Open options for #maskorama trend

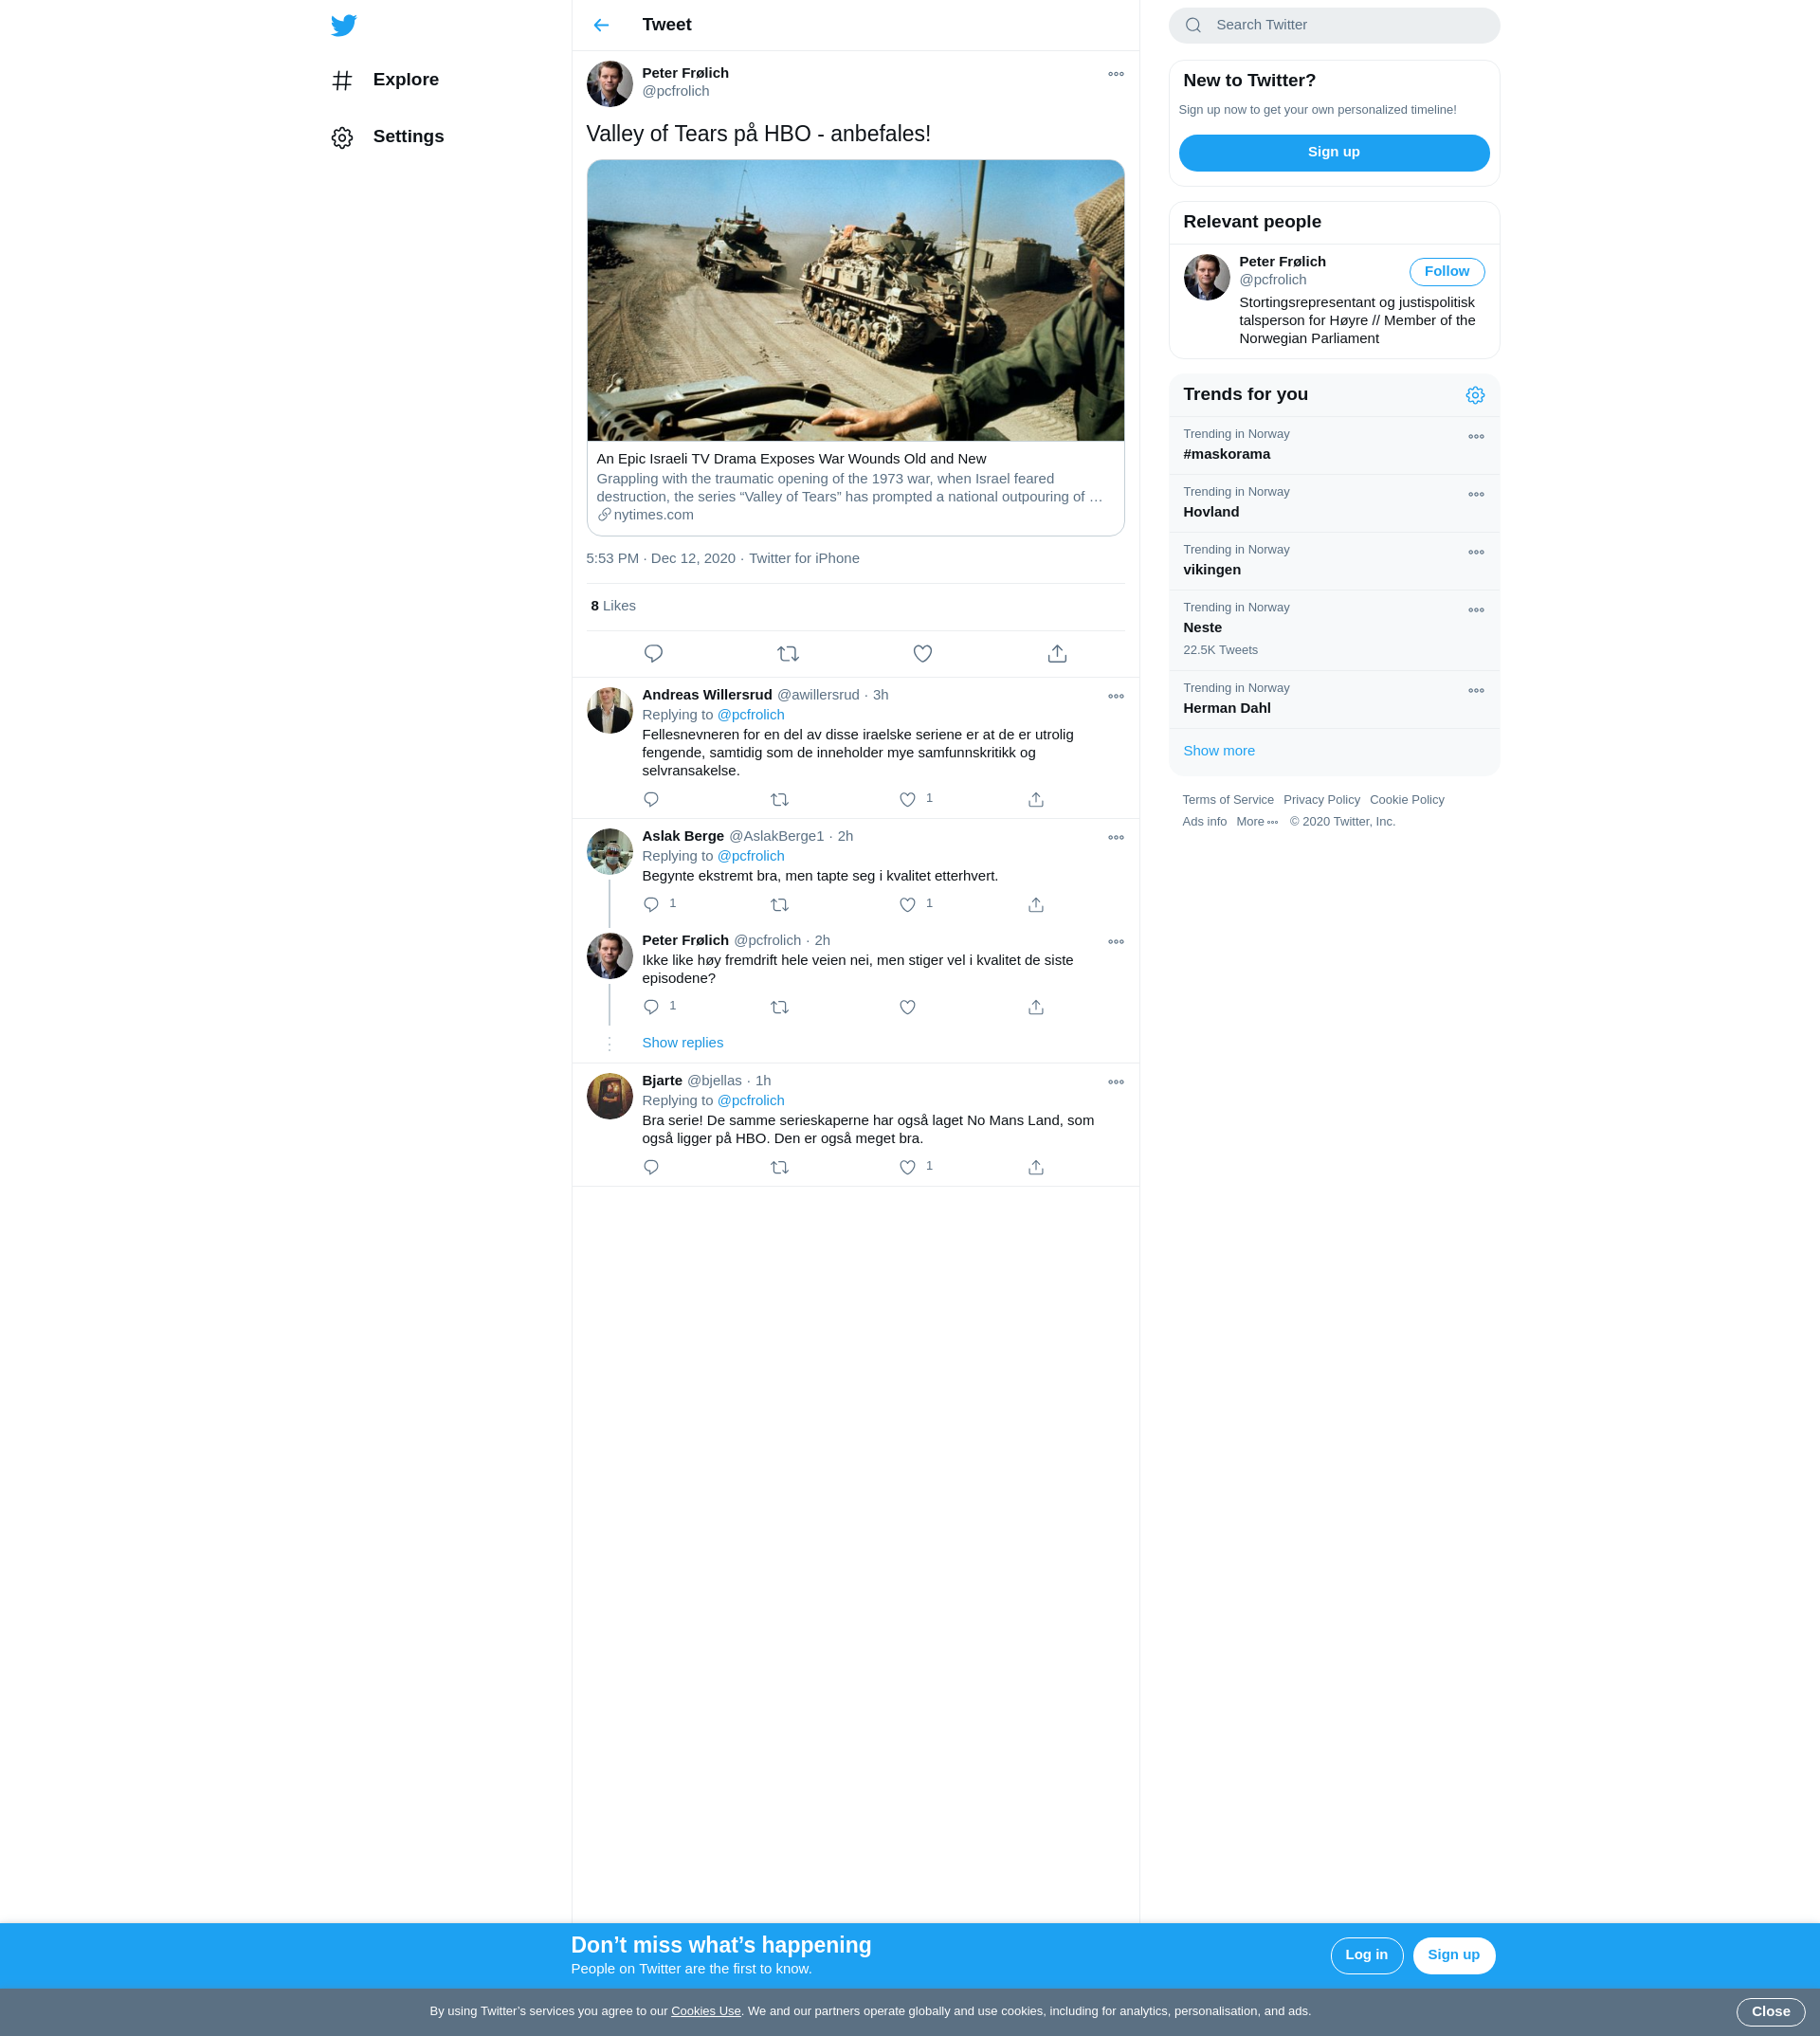point(1475,437)
